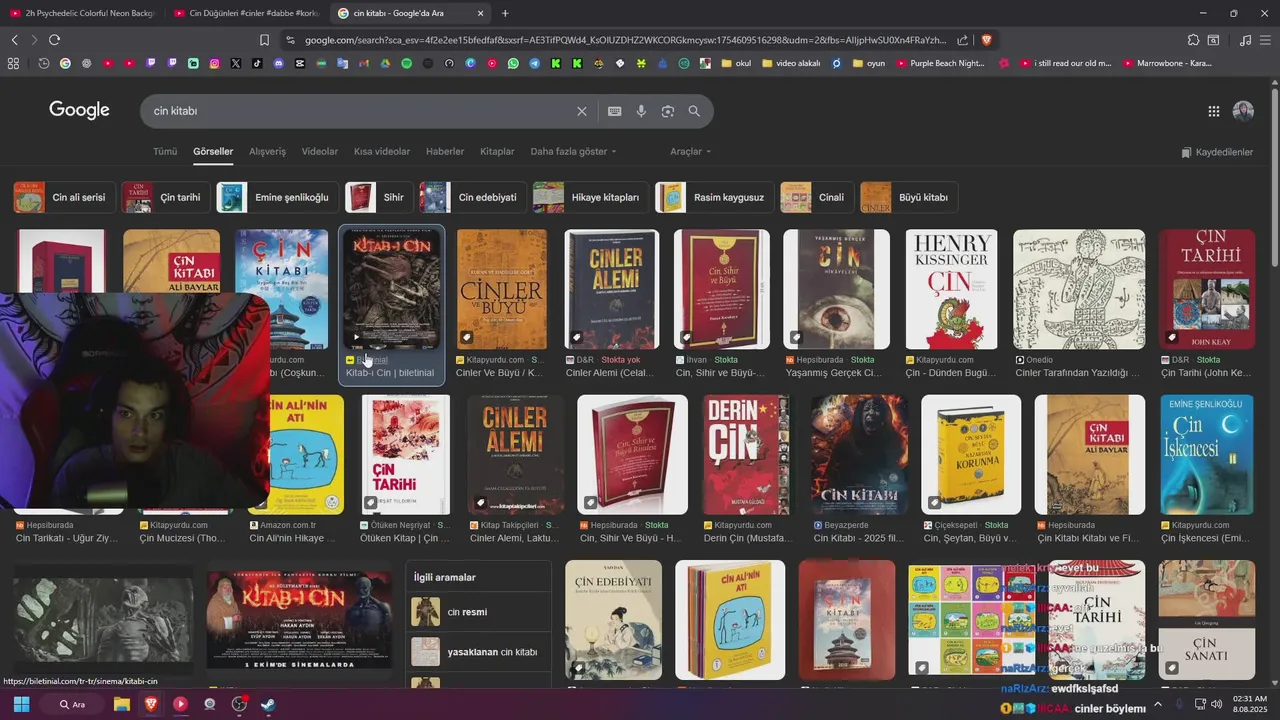1280x720 pixels.
Task: Open the 'video alakalı' bookmarks folder
Action: tap(791, 63)
